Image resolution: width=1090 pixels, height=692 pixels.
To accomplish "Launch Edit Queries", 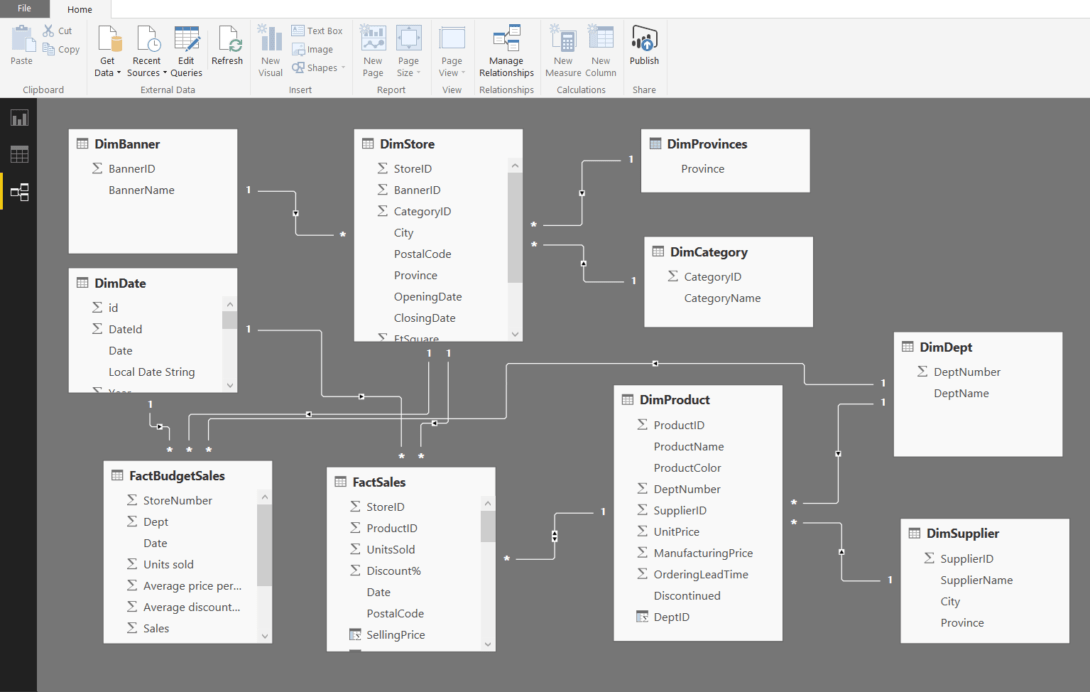I will tap(186, 52).
